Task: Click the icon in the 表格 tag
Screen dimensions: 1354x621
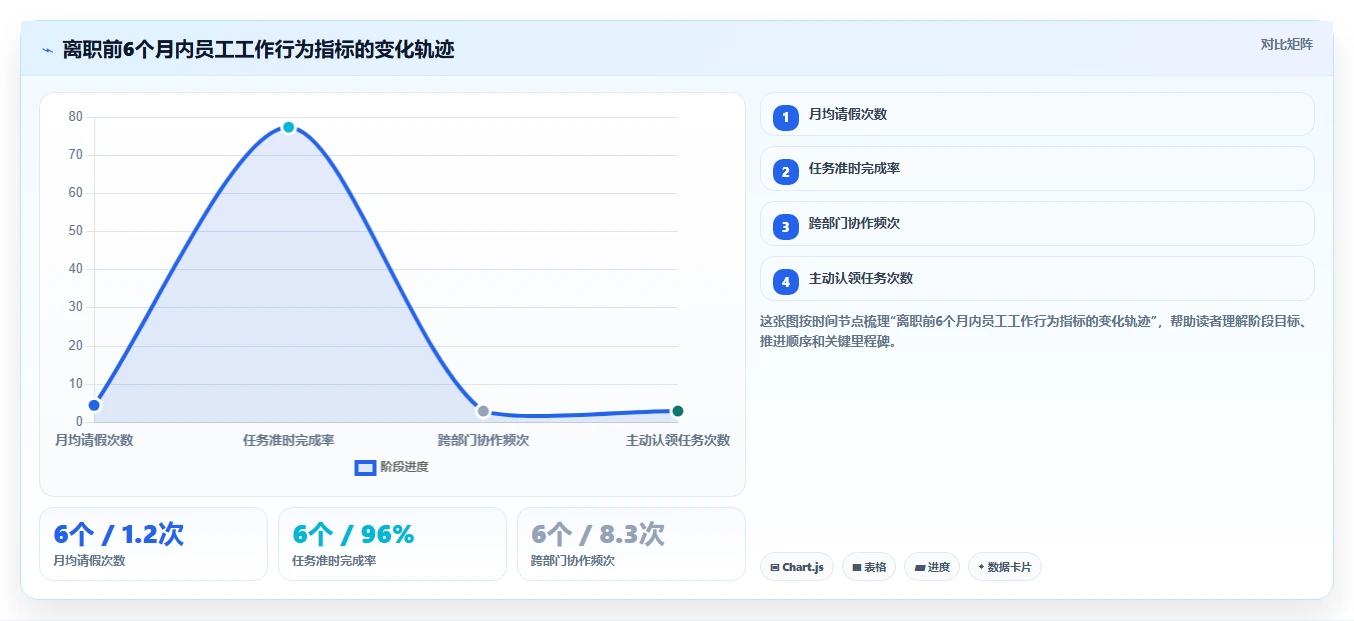Action: click(x=857, y=567)
